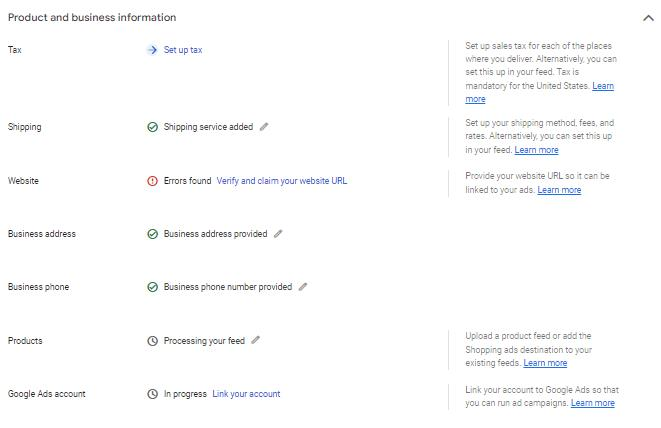This screenshot has height=428, width=661.
Task: Open Learn more about linking Google Ads
Action: 592,403
